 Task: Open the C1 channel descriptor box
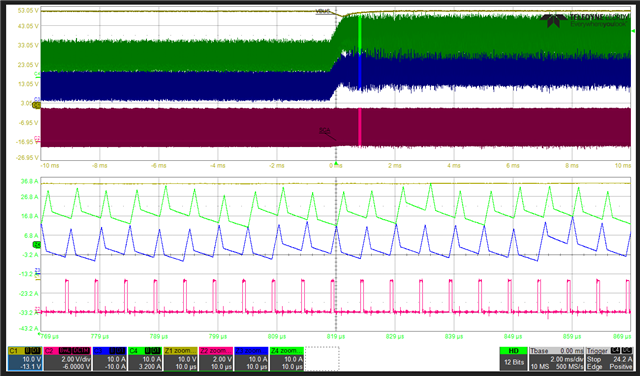(24, 358)
